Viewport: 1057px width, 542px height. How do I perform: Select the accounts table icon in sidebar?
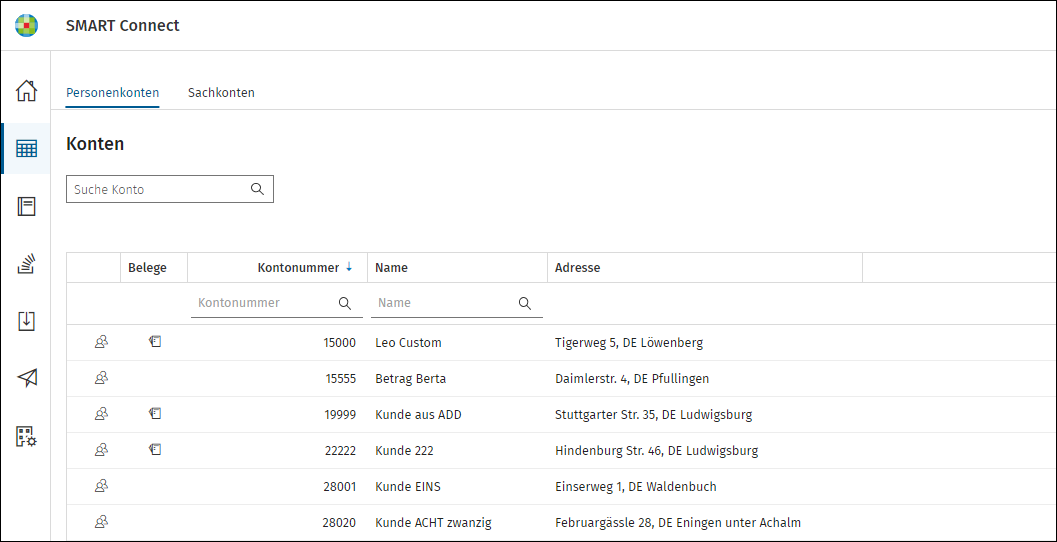tap(26, 148)
